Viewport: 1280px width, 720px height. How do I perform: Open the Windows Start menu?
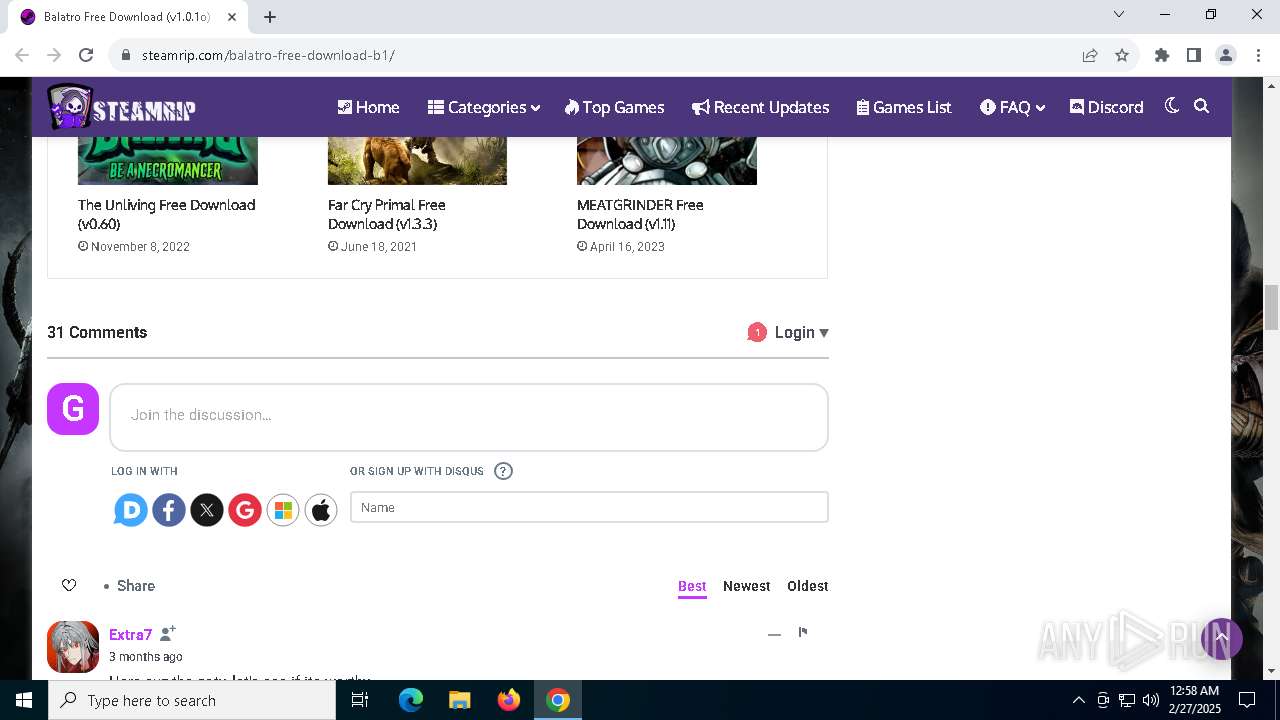pyautogui.click(x=24, y=700)
